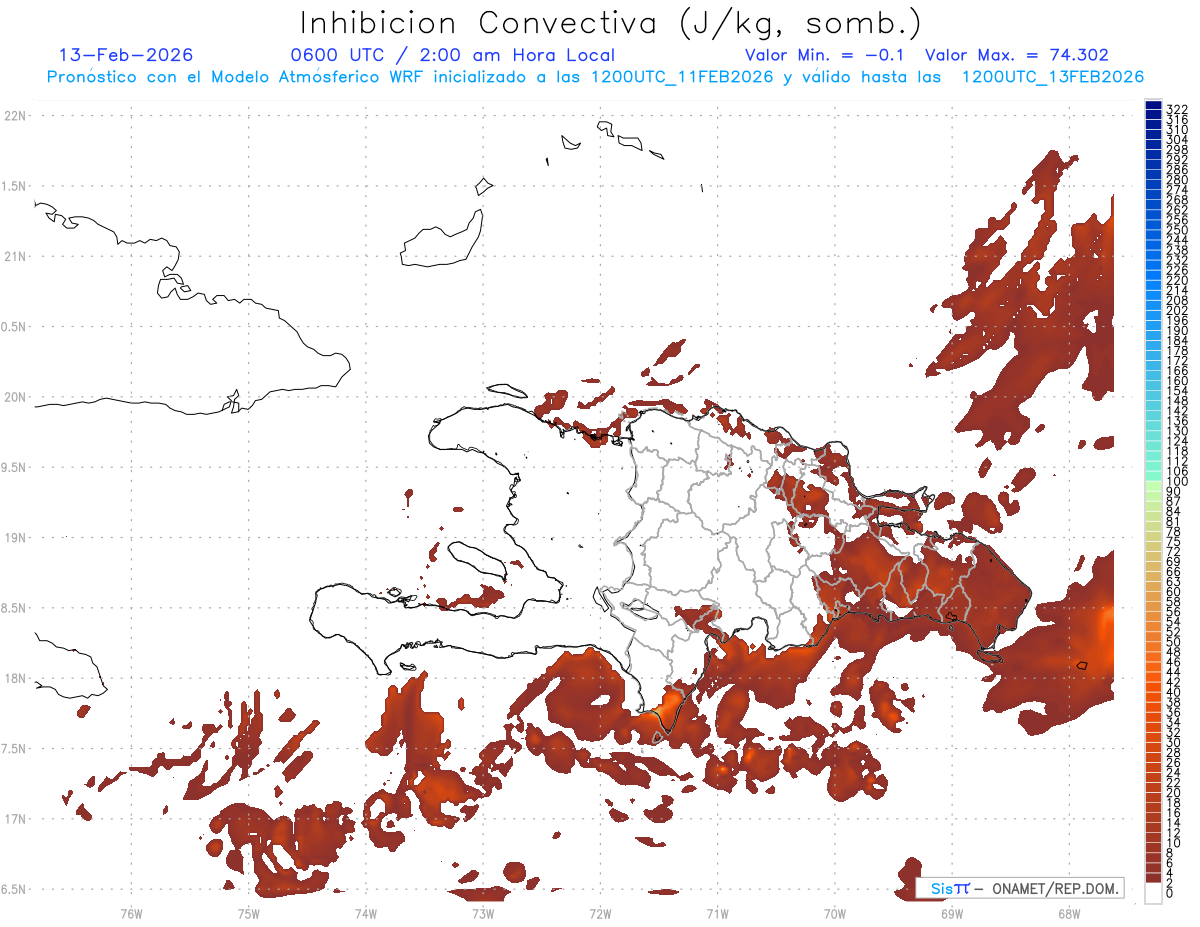Screen dimensions: 1200x927
Task: Click the '20N' latitude label
Action: 14,397
